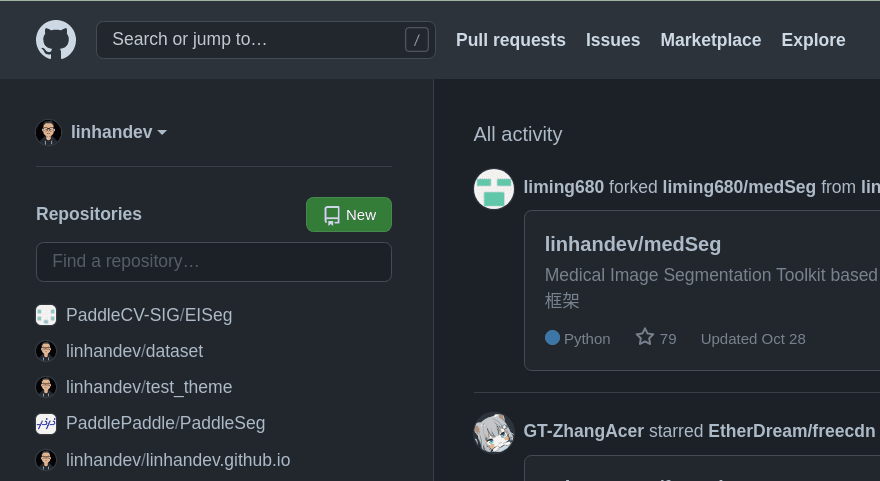Expand the linhandev account switcher dropdown
This screenshot has height=481, width=880.
coord(118,132)
